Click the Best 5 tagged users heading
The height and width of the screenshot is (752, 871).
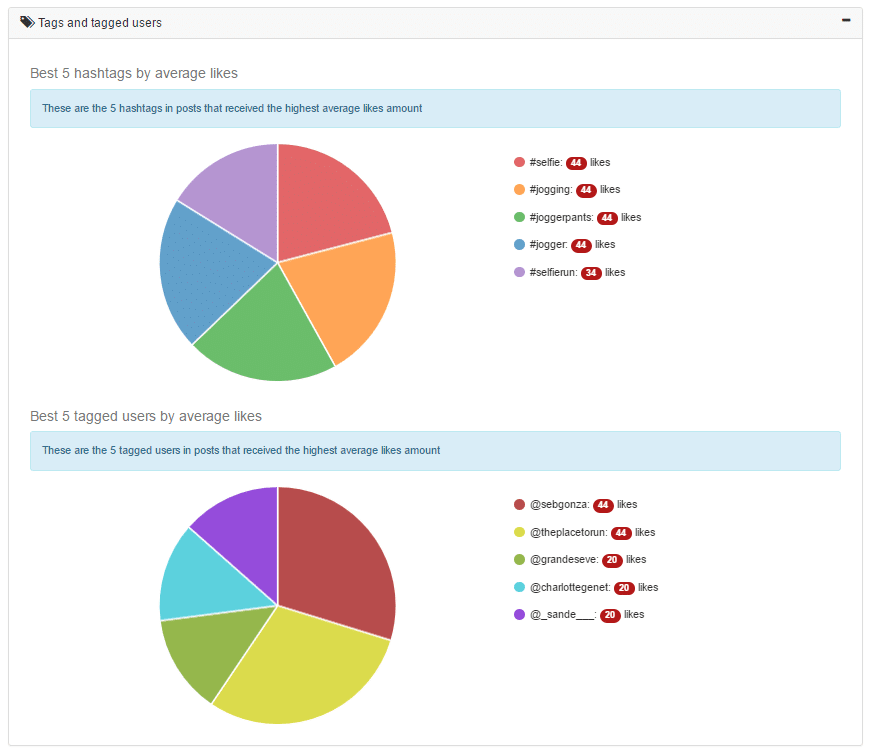[x=146, y=416]
